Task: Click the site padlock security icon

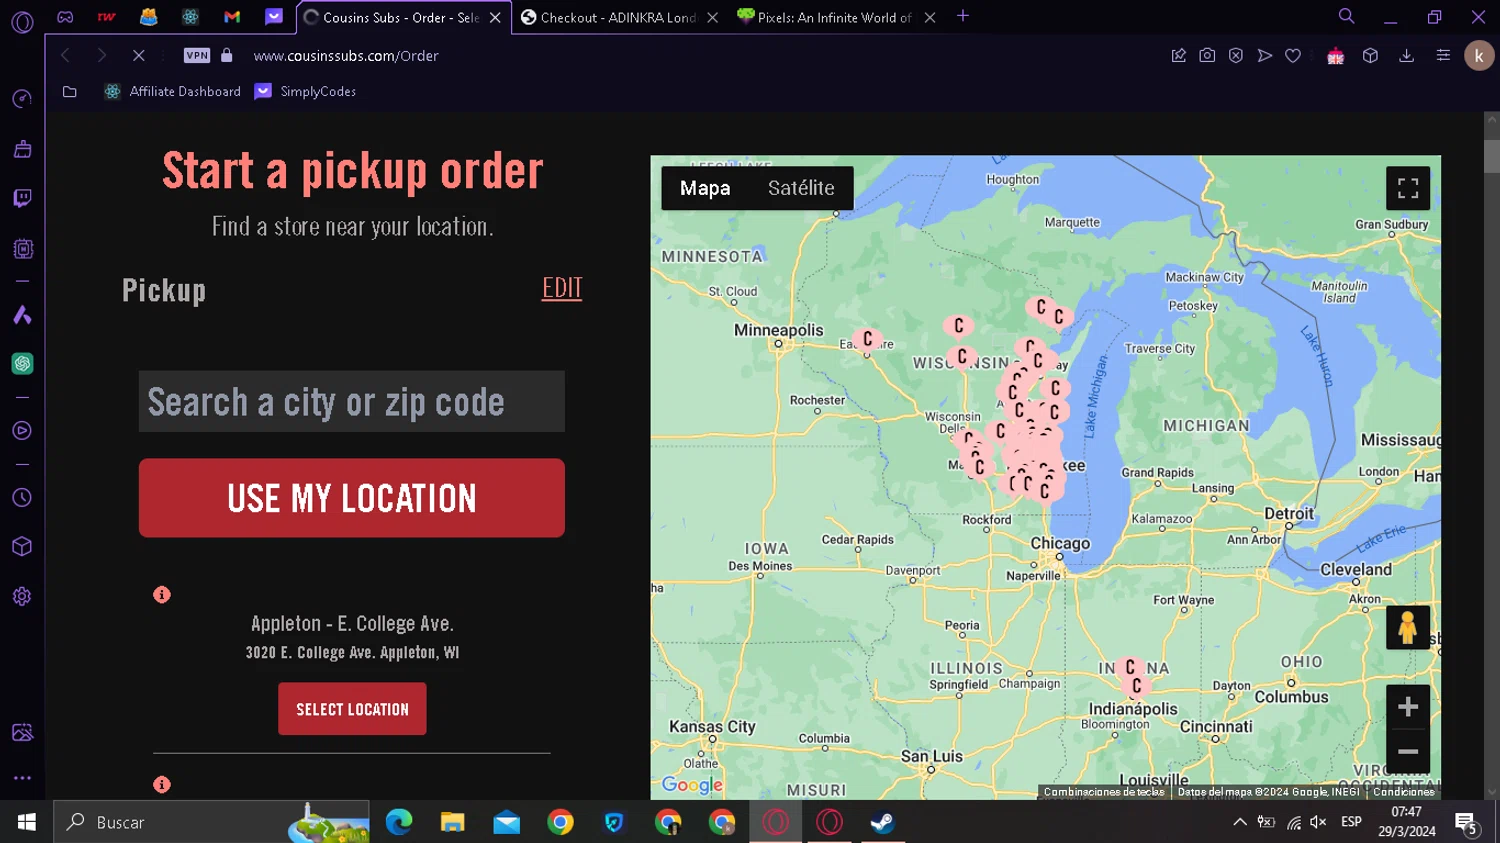Action: tap(227, 55)
